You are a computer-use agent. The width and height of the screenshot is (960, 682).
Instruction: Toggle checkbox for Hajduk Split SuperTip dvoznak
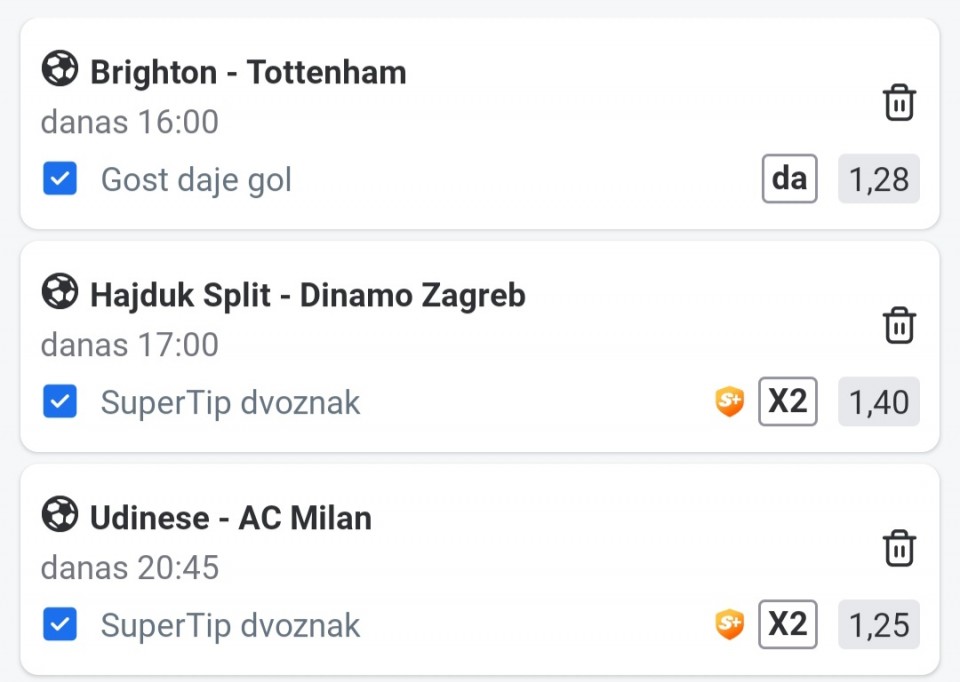click(60, 403)
